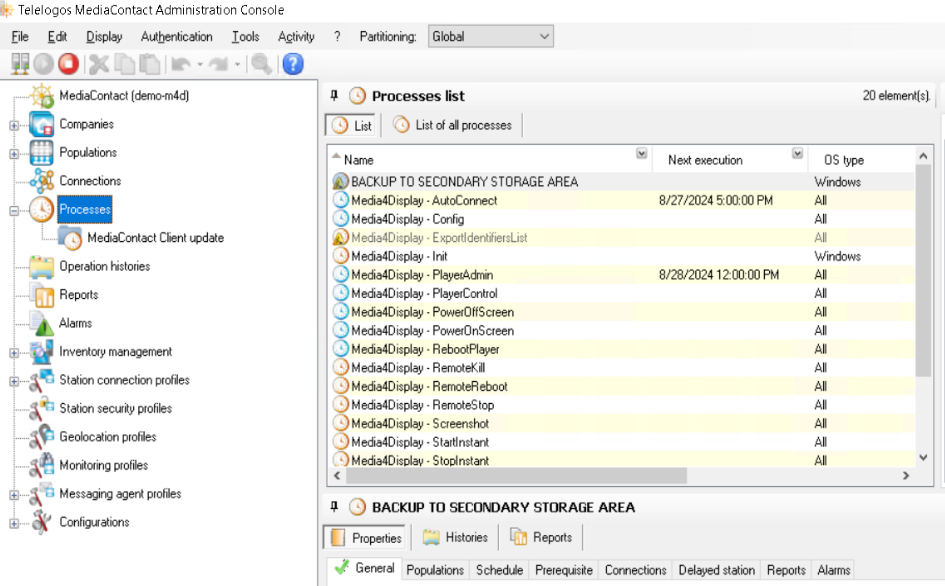
Task: Click the Populations grid icon in the tree
Action: [x=42, y=153]
